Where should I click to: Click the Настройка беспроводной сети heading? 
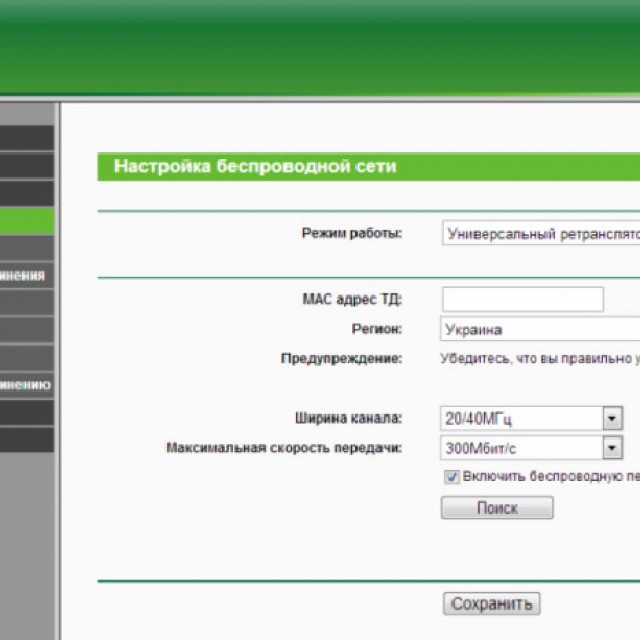click(x=255, y=166)
